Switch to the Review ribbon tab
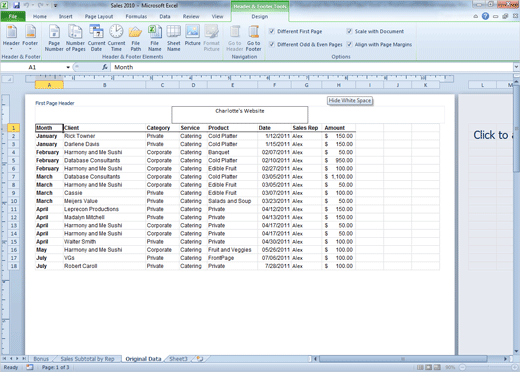This screenshot has width=520, height=372. pyautogui.click(x=191, y=16)
